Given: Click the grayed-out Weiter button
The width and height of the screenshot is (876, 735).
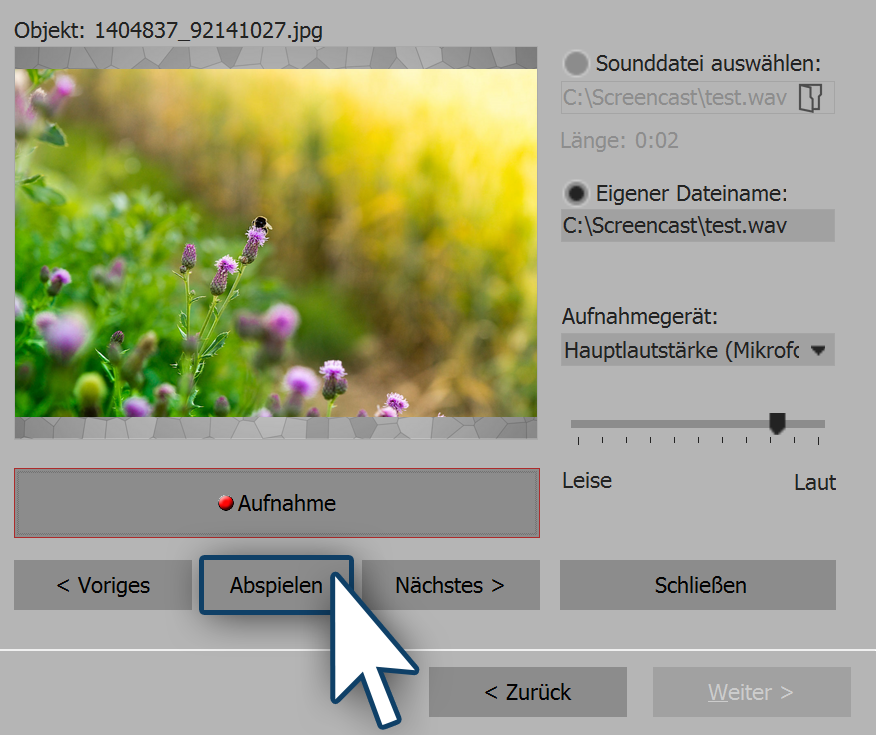Looking at the screenshot, I should click(751, 691).
